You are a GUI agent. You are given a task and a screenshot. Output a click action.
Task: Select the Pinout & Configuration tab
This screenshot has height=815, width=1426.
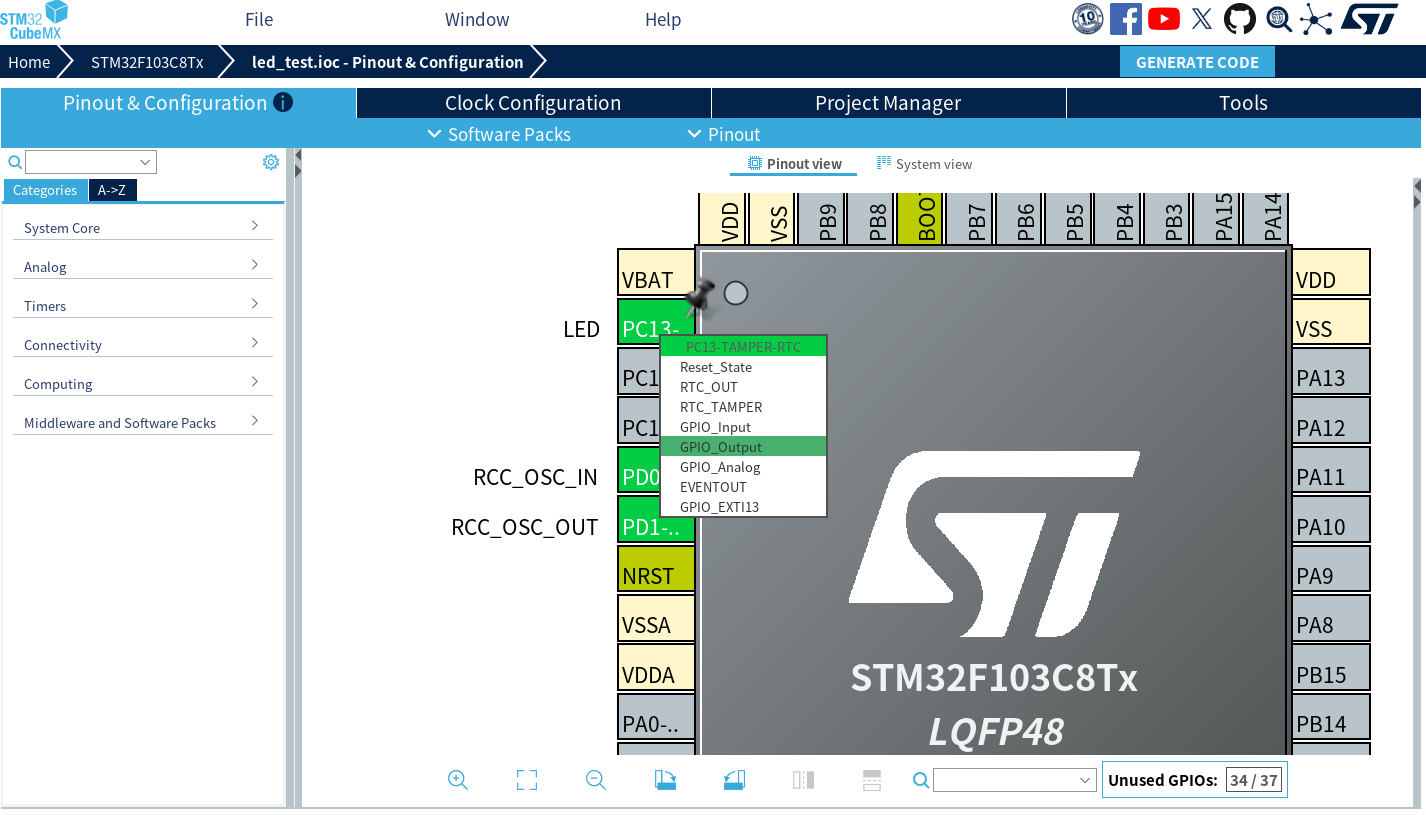click(x=178, y=103)
